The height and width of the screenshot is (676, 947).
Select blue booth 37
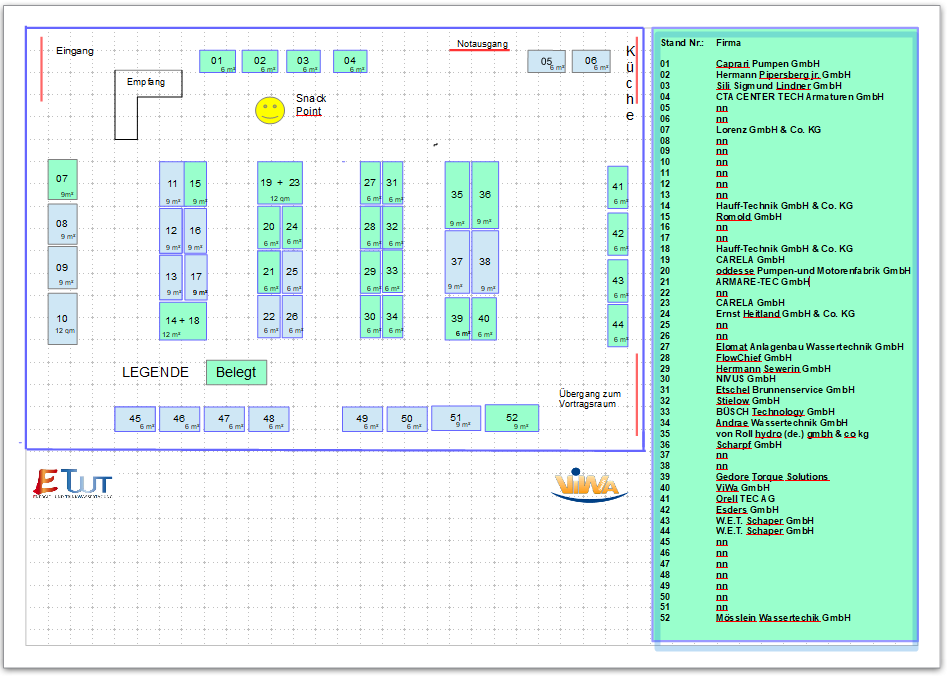pos(457,262)
